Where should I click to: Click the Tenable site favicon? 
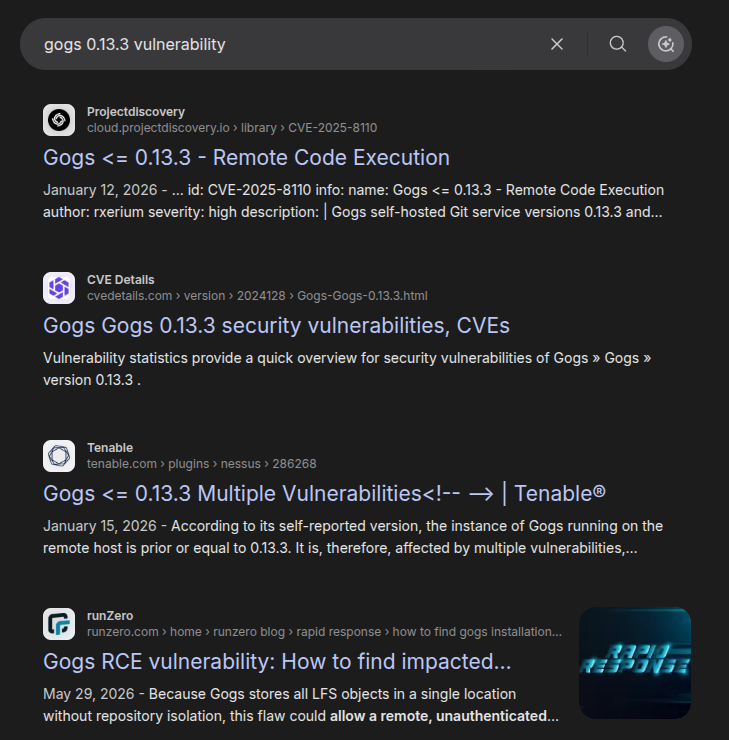[59, 456]
